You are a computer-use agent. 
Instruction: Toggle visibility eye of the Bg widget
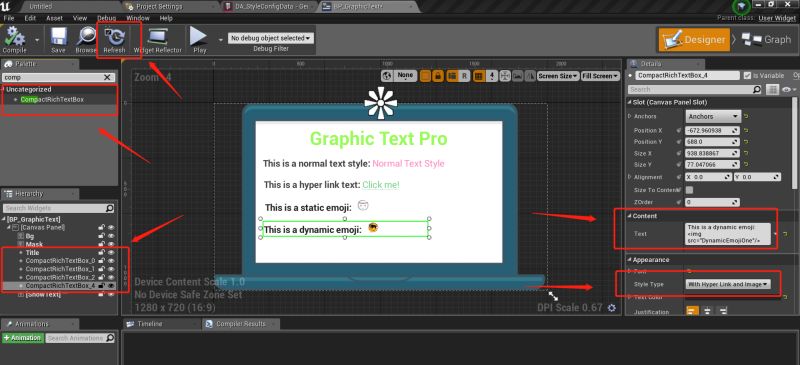click(111, 236)
